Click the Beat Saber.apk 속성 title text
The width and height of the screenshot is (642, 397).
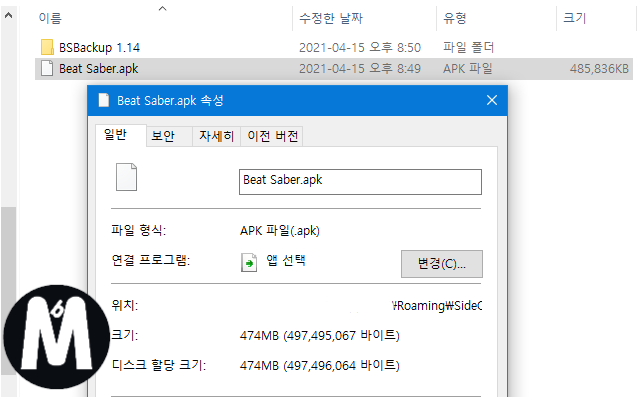point(170,101)
